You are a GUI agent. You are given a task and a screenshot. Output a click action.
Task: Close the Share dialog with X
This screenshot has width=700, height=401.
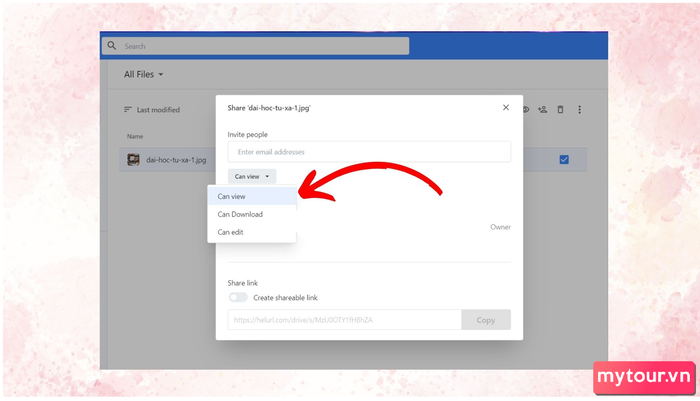click(x=506, y=107)
